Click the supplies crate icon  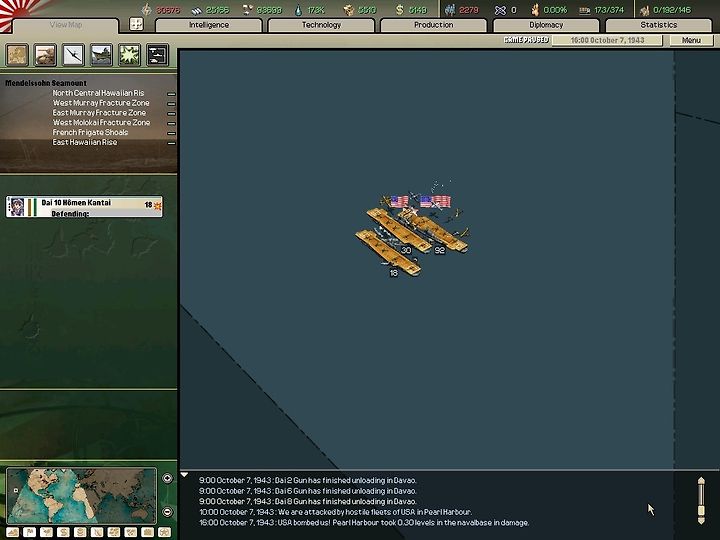pos(349,10)
